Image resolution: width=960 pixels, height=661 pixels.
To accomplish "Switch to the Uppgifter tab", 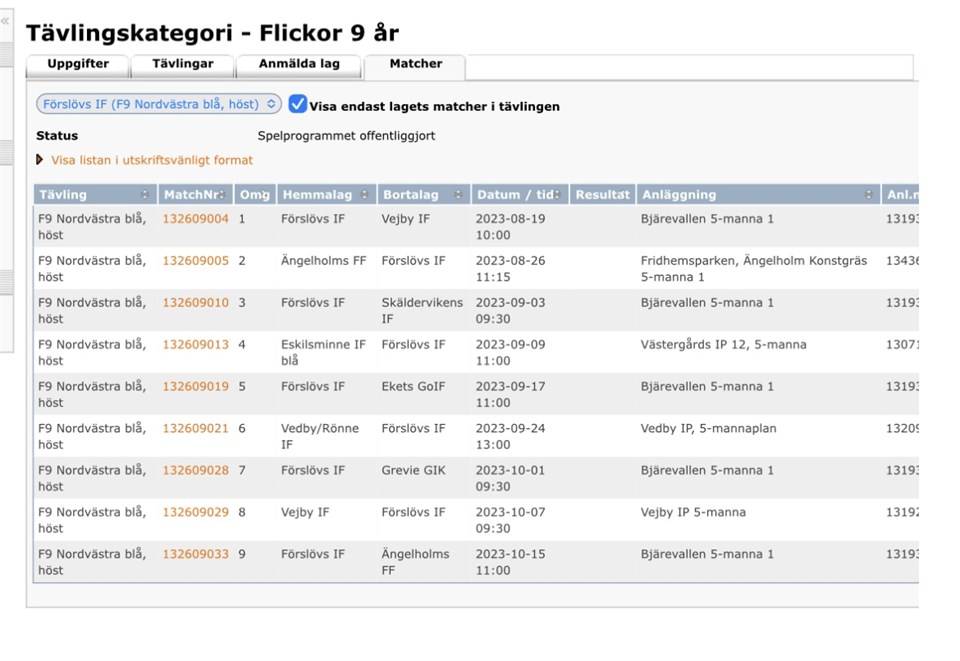I will click(x=78, y=64).
